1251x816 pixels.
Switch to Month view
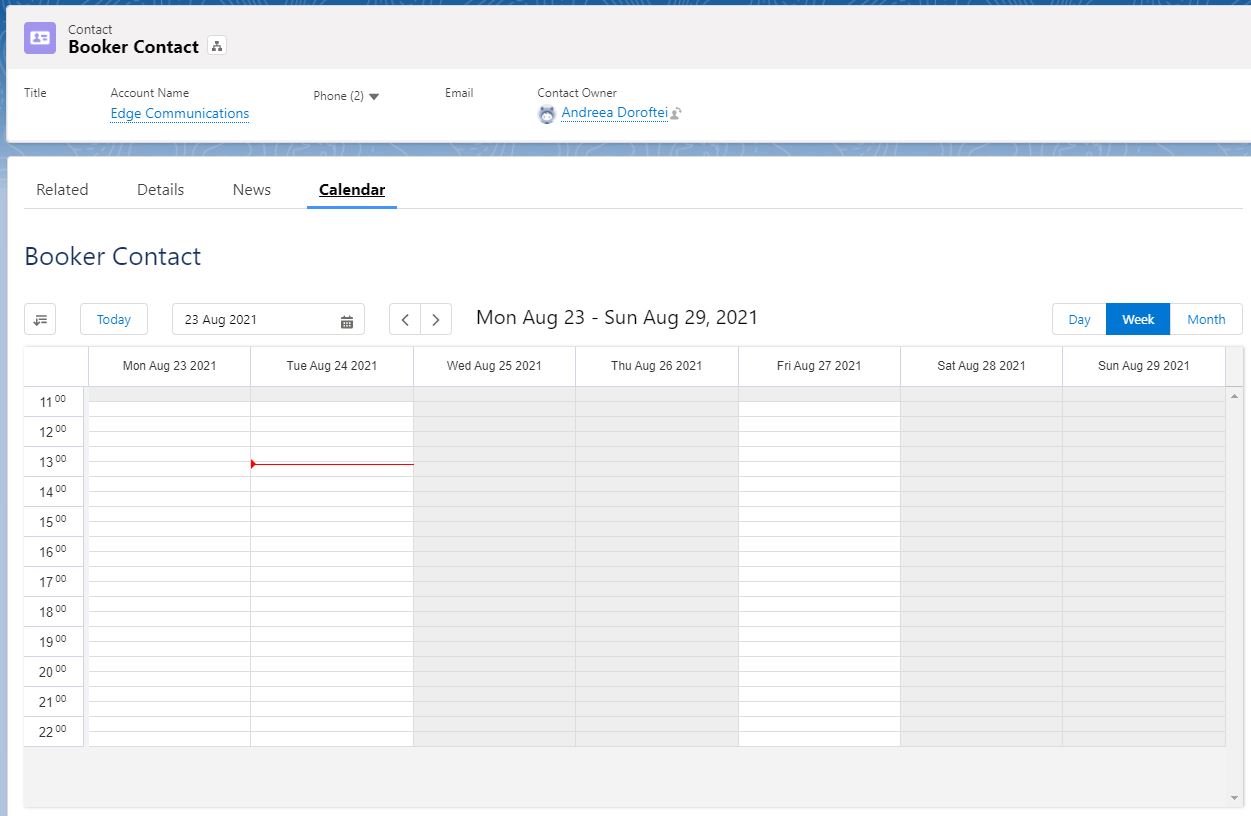click(1206, 319)
